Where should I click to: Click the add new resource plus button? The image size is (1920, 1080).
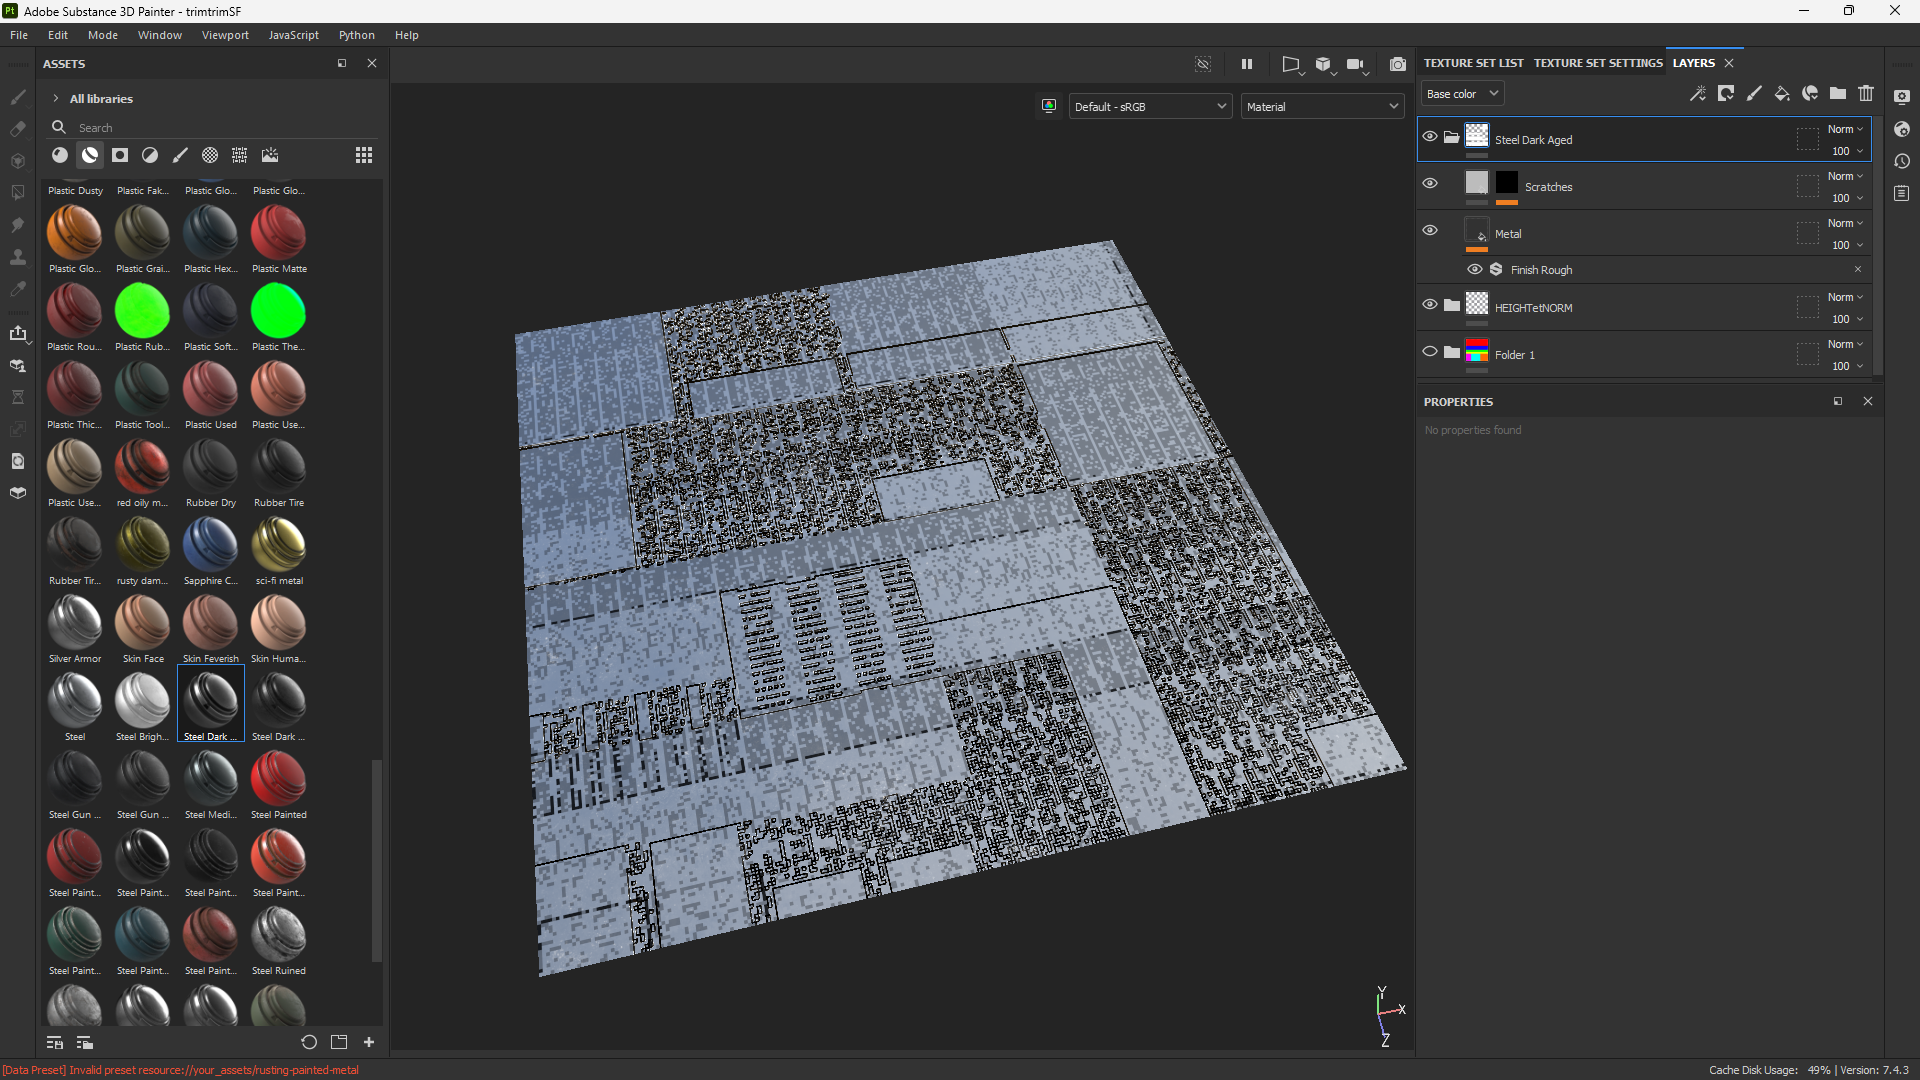pyautogui.click(x=369, y=1042)
